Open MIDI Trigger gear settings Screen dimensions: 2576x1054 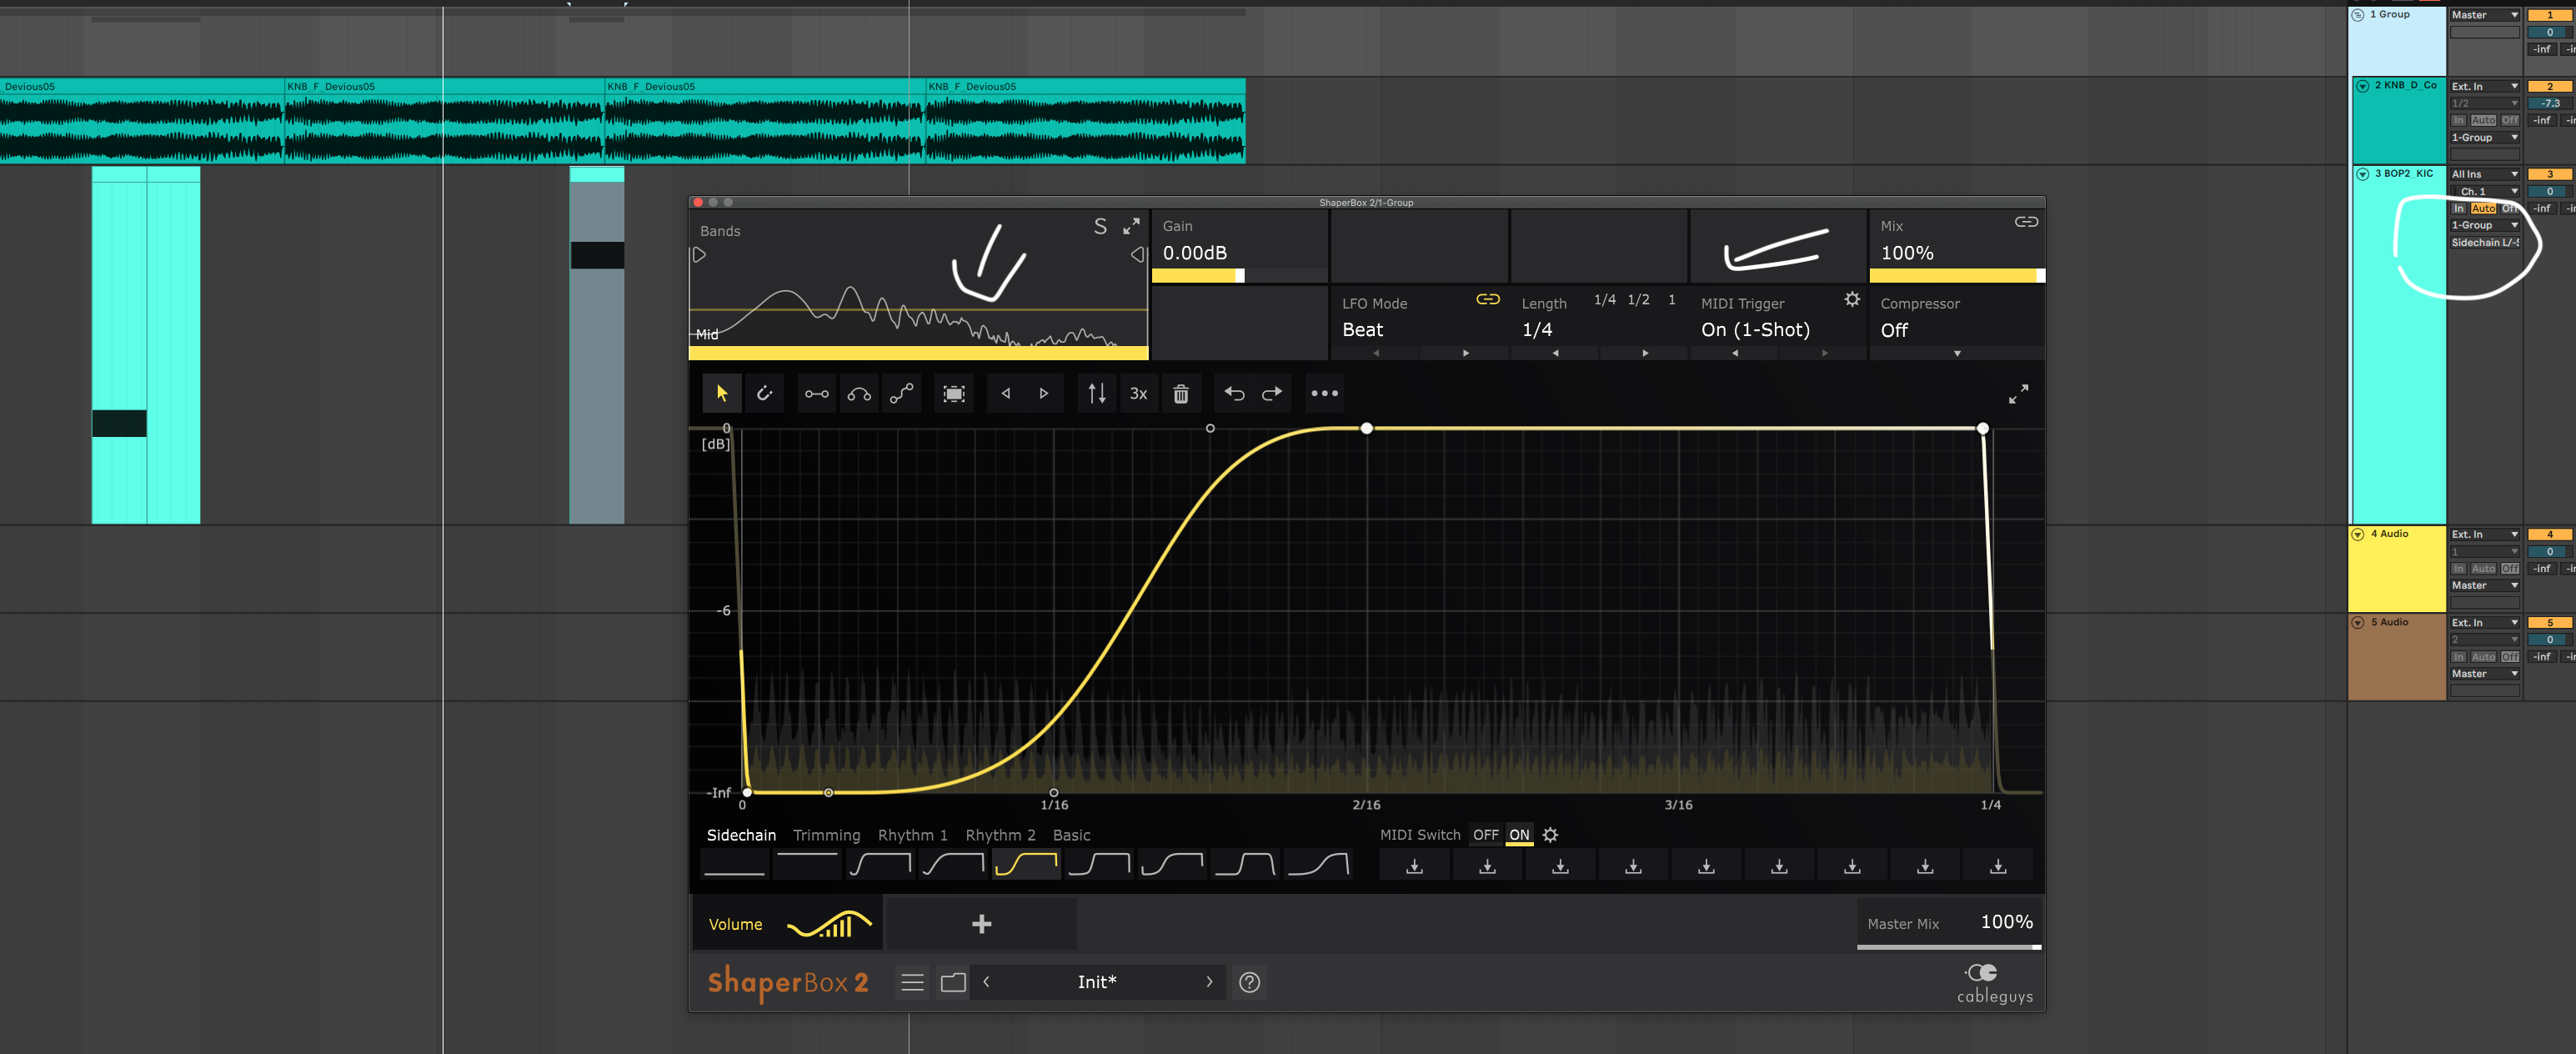coord(1852,300)
